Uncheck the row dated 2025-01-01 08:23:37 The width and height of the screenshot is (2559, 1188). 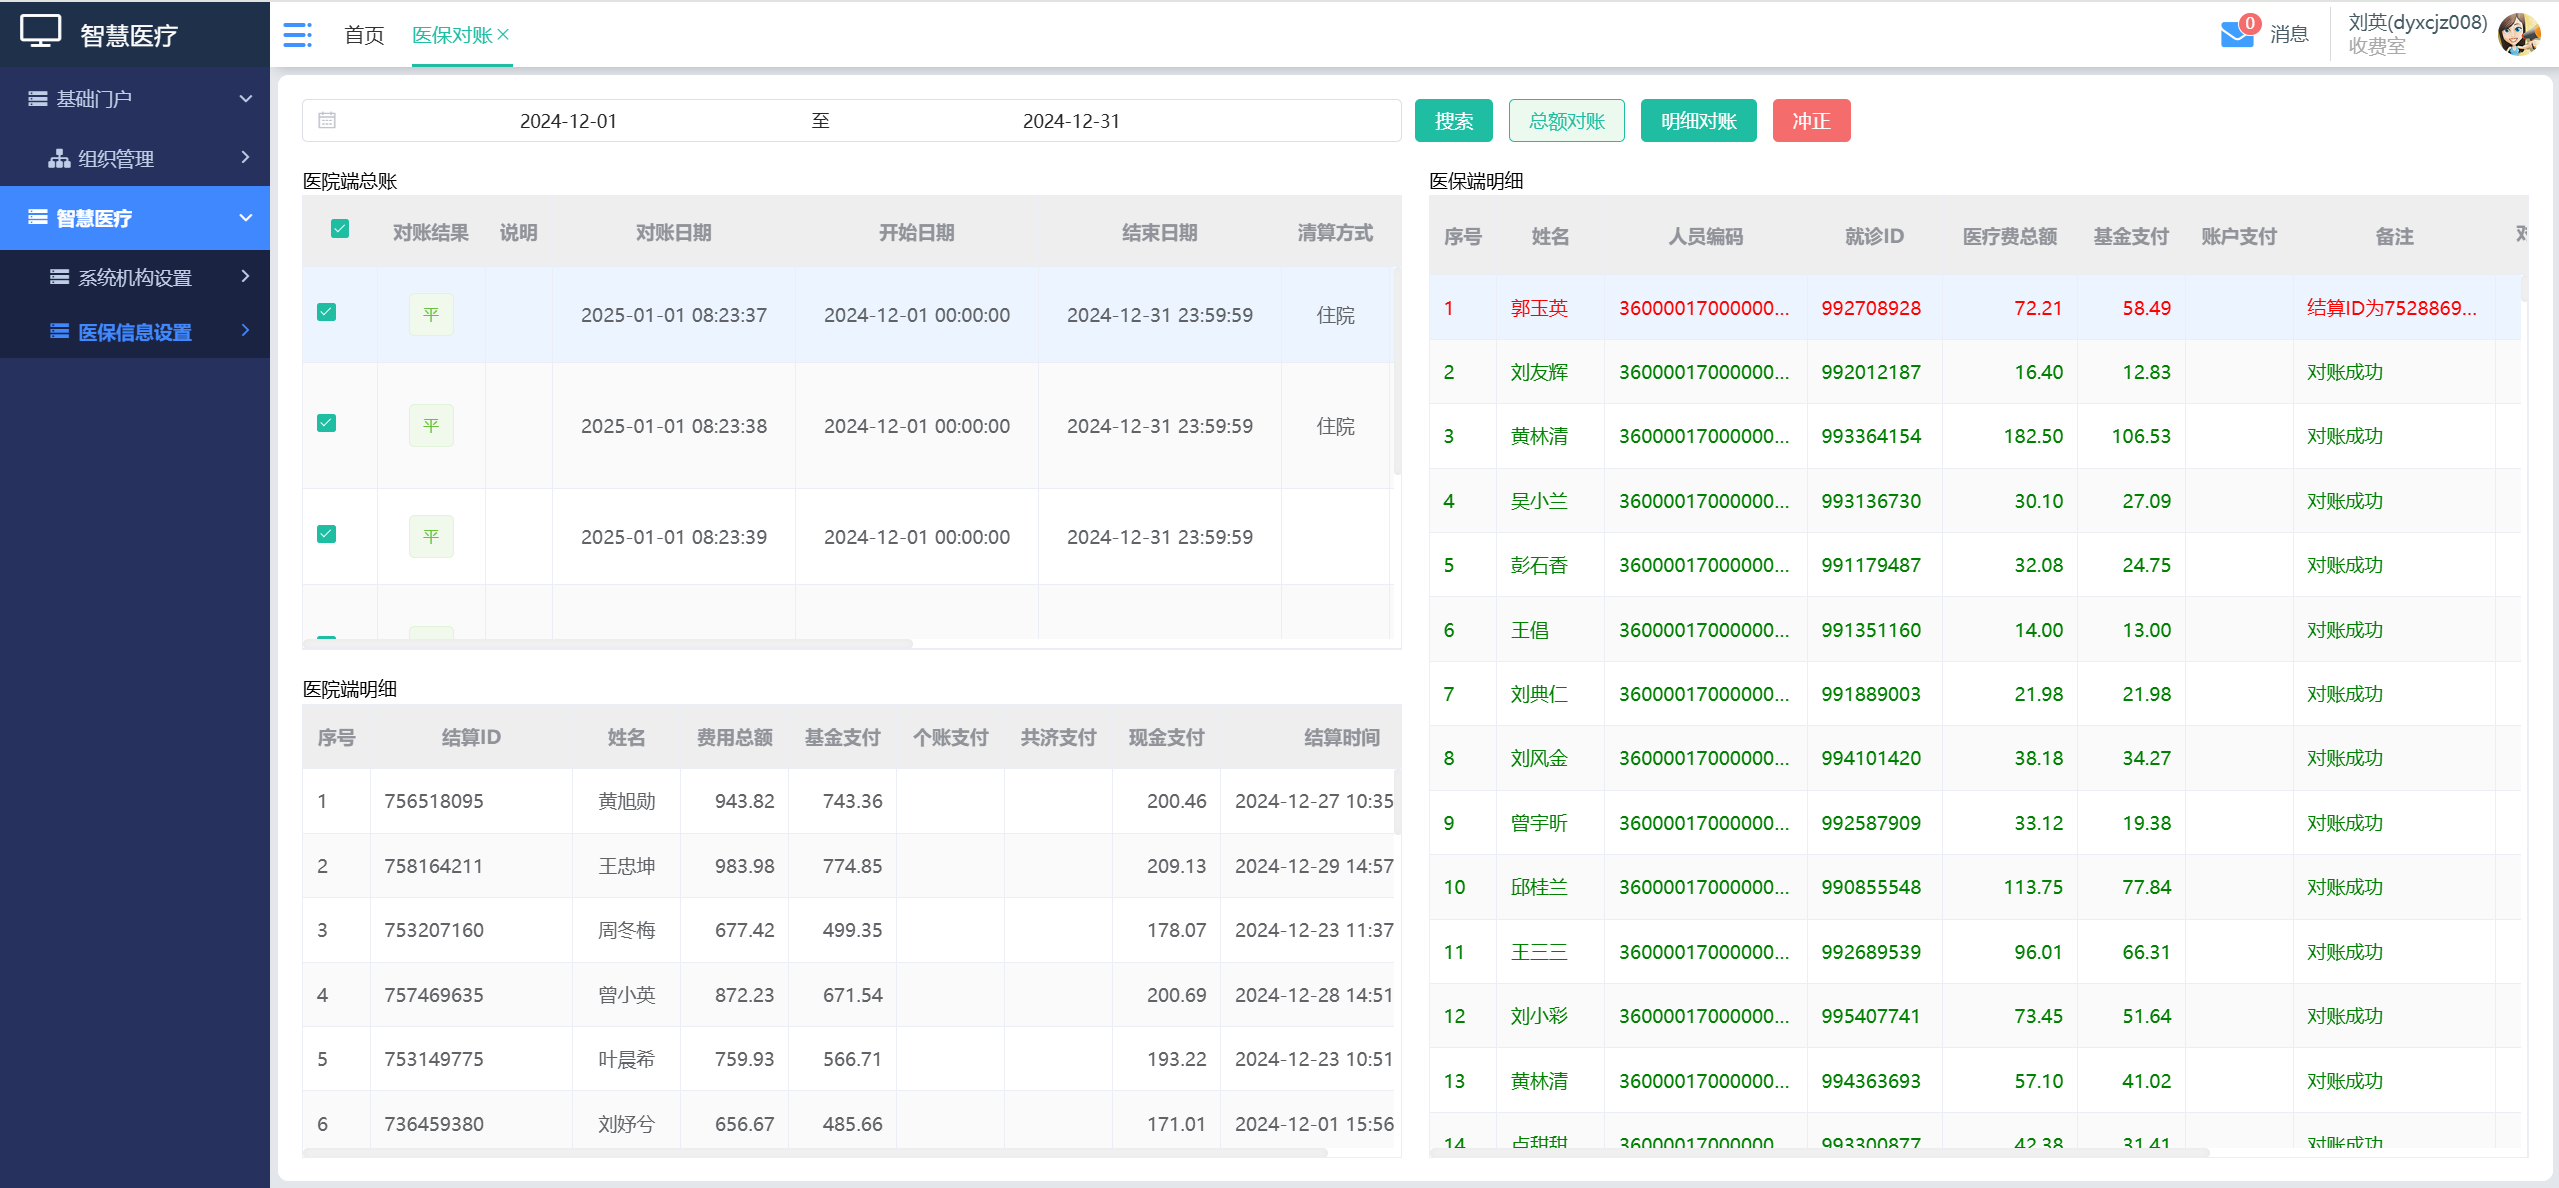tap(327, 312)
